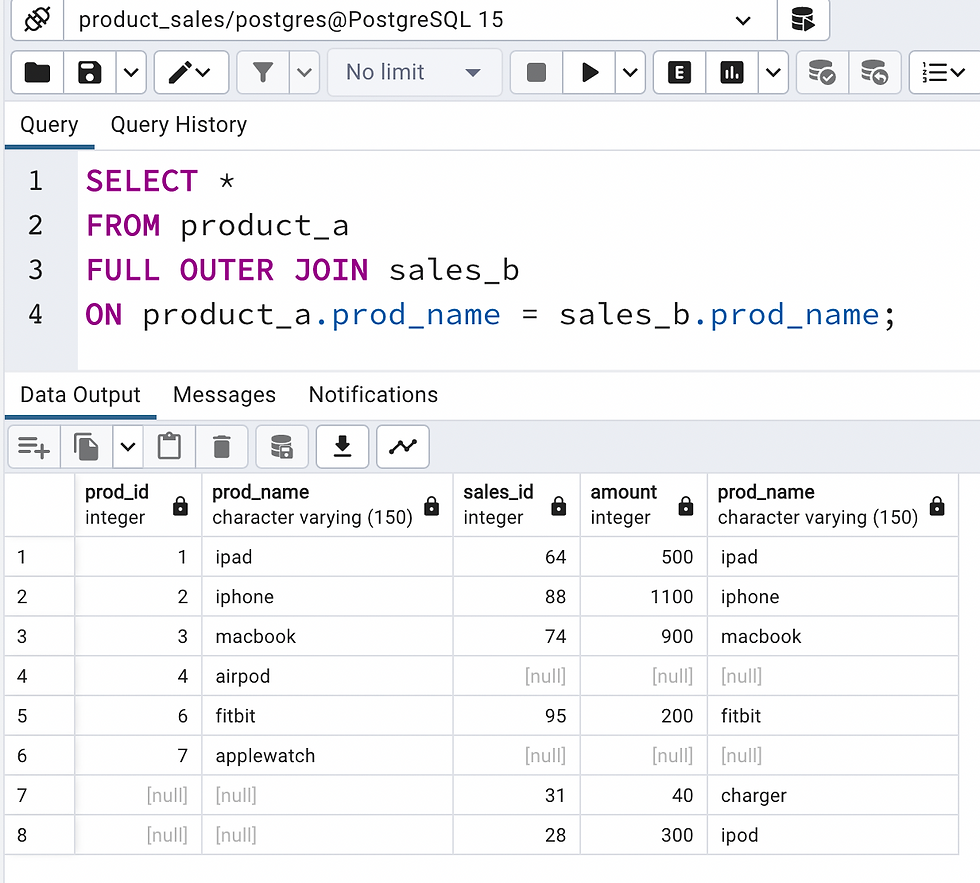Select result row number 8
This screenshot has height=883, width=980.
coord(39,835)
